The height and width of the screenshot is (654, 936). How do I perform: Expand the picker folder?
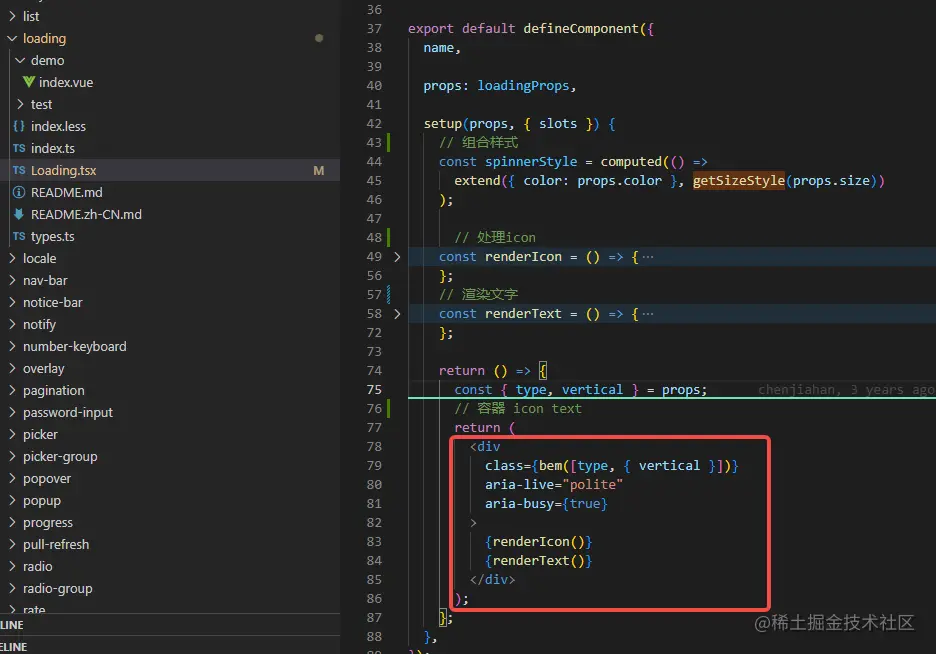[x=12, y=434]
